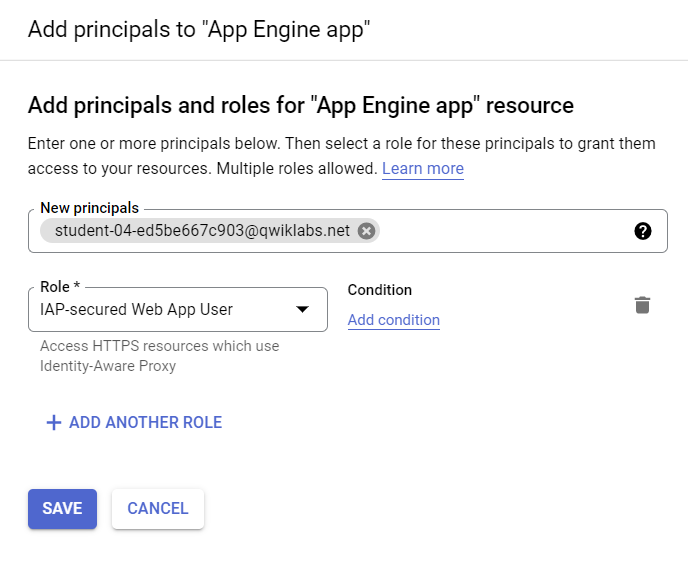Click the Condition heading

click(x=380, y=290)
